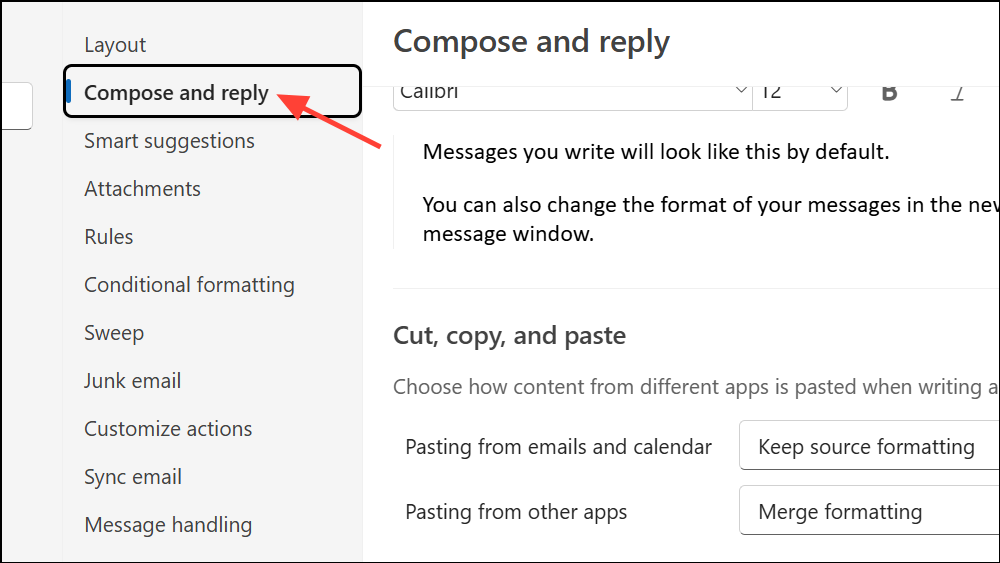1000x563 pixels.
Task: Switch to Conditional formatting settings
Action: pyautogui.click(x=189, y=285)
